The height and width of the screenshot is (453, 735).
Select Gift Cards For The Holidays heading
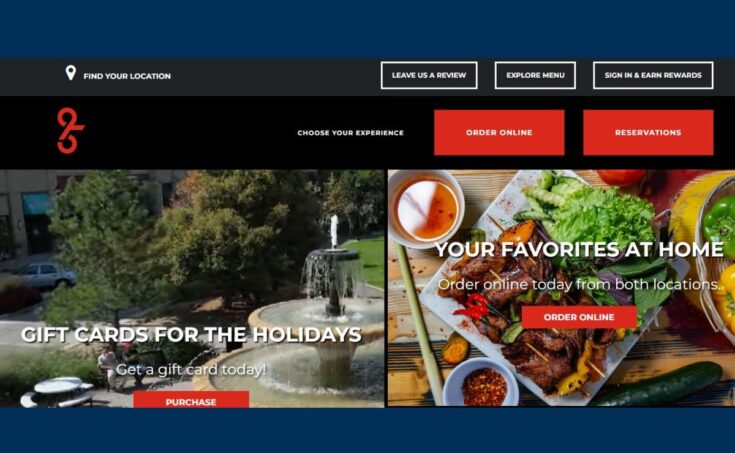[191, 335]
